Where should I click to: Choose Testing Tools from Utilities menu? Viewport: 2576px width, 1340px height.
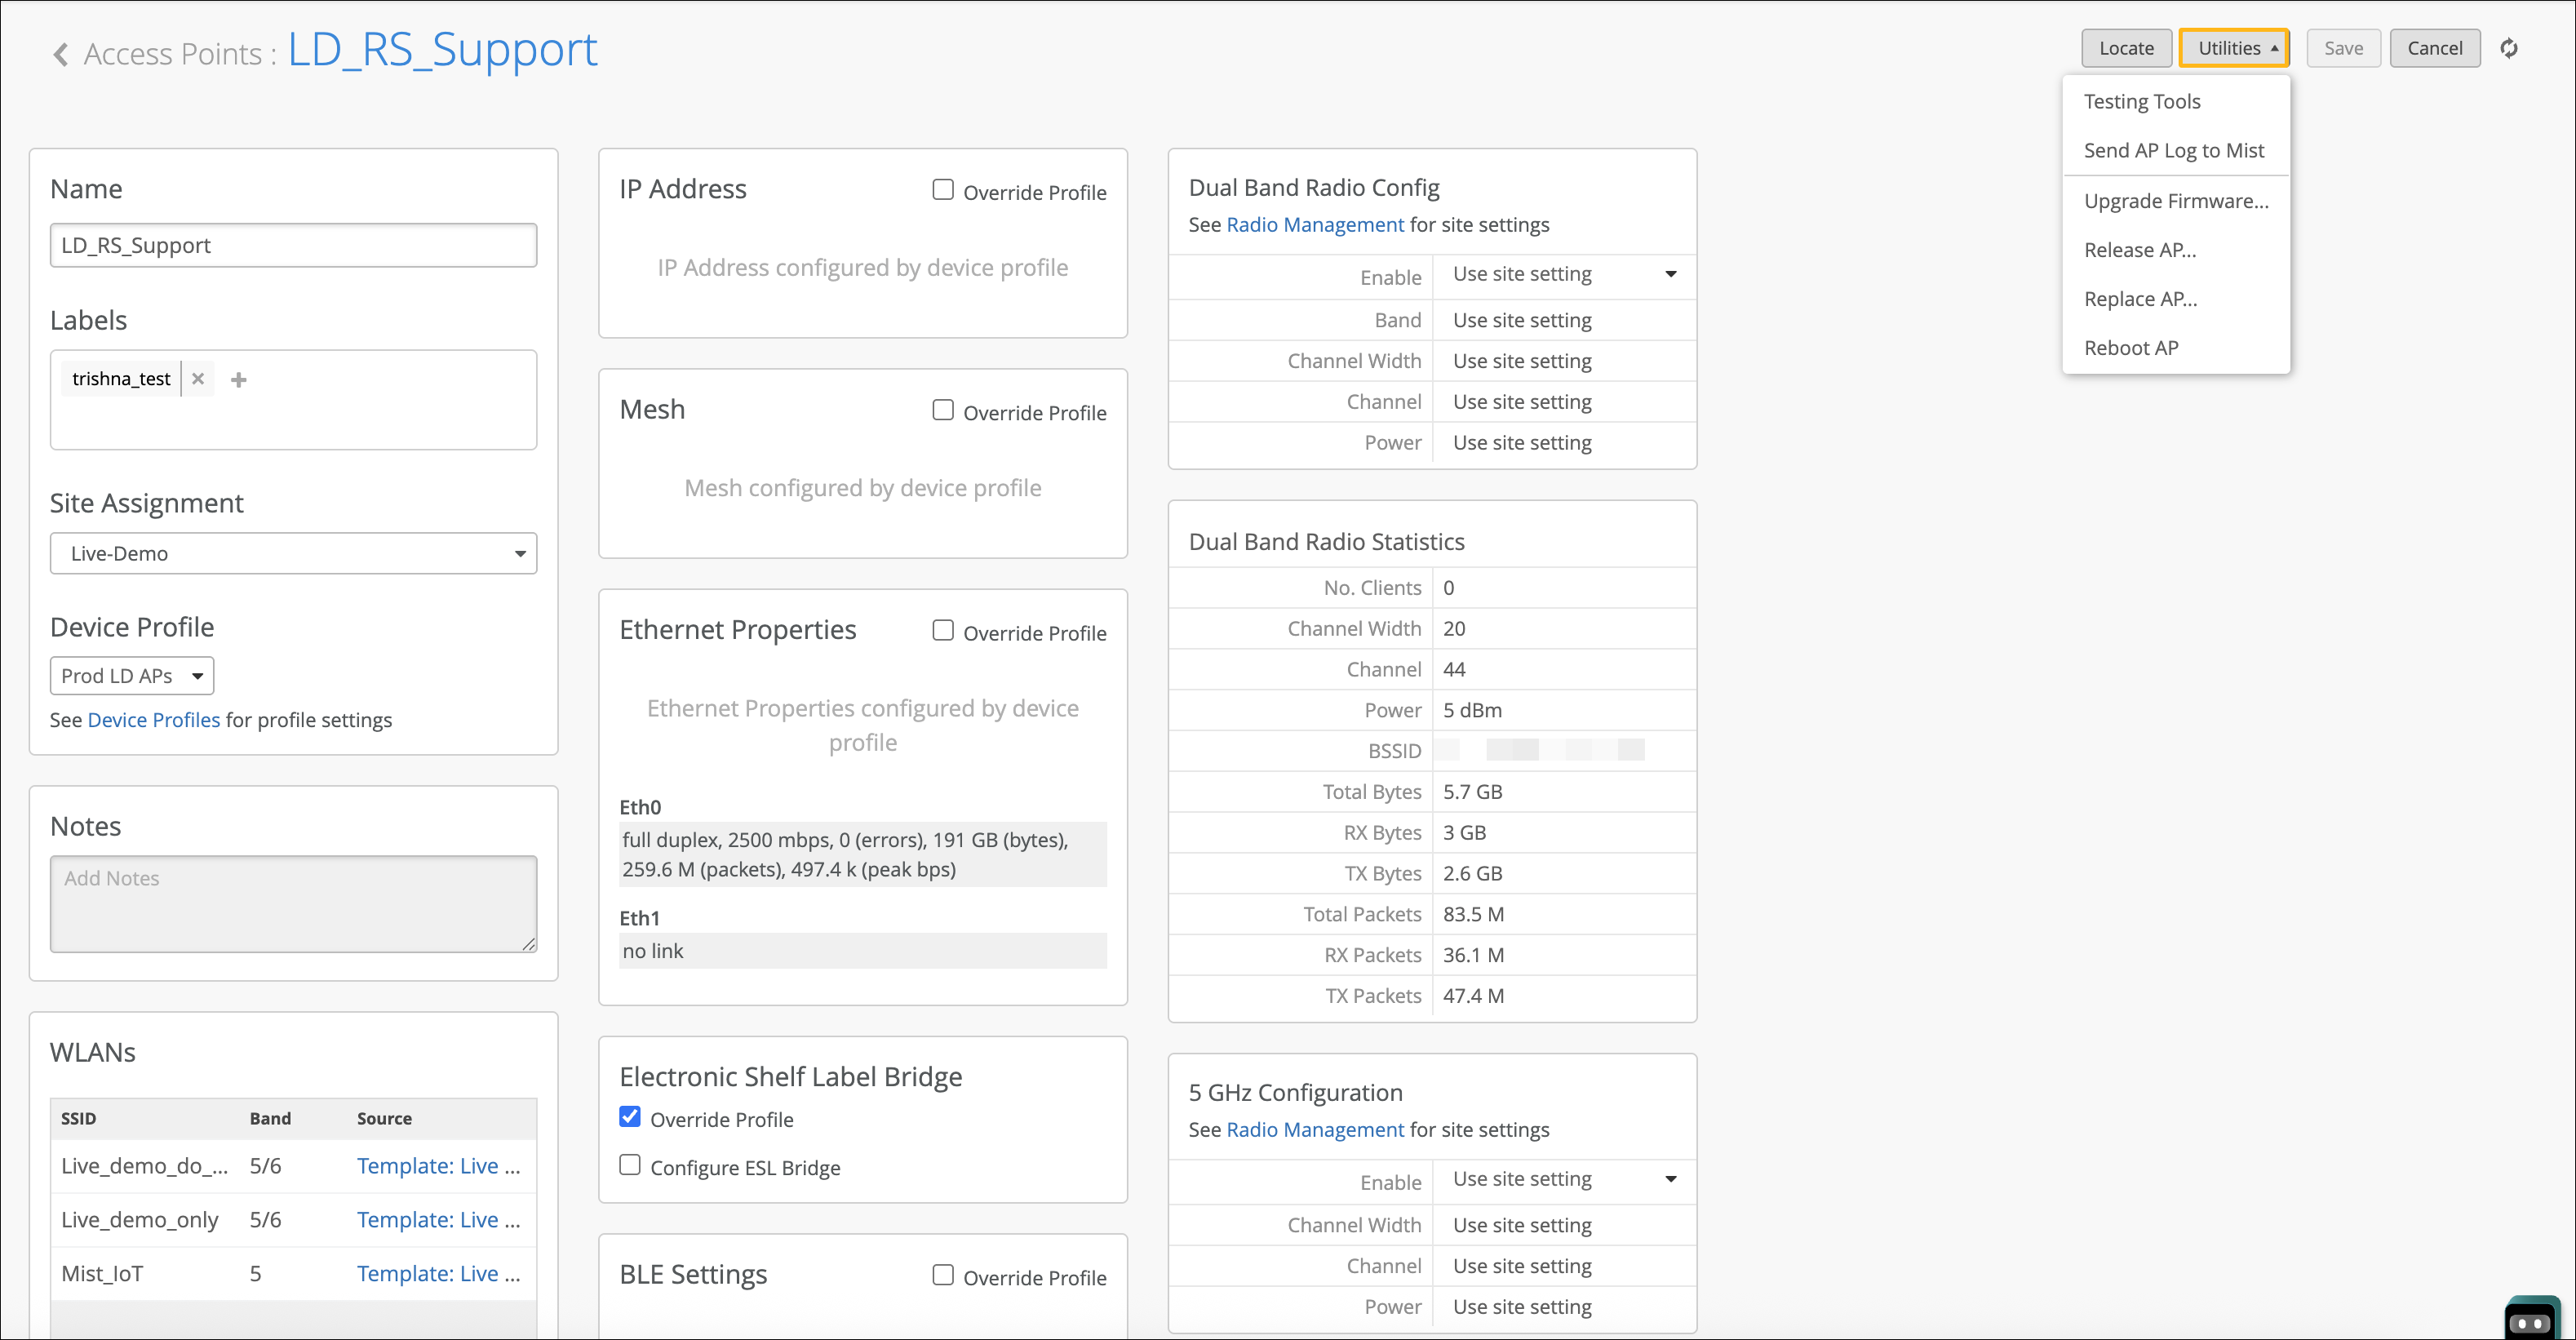tap(2141, 101)
